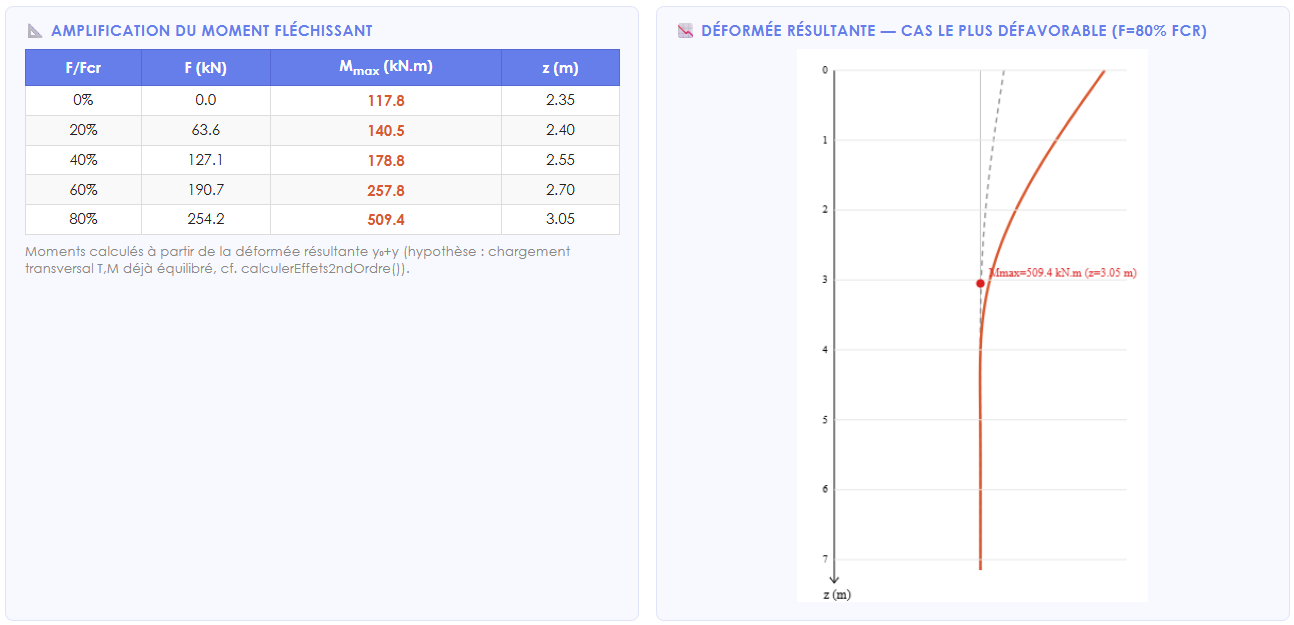Choose the 2.70 depth cell

tap(560, 190)
